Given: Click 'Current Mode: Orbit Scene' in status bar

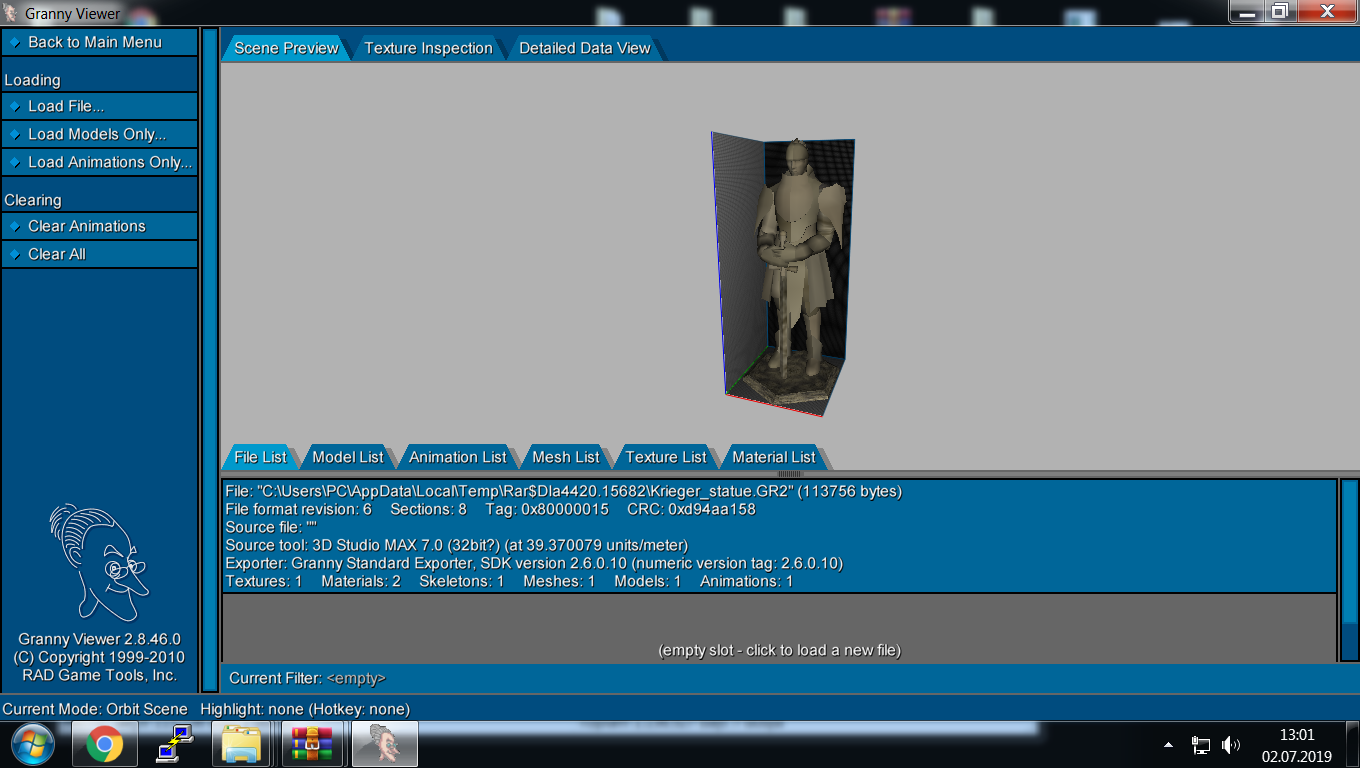Looking at the screenshot, I should (95, 709).
